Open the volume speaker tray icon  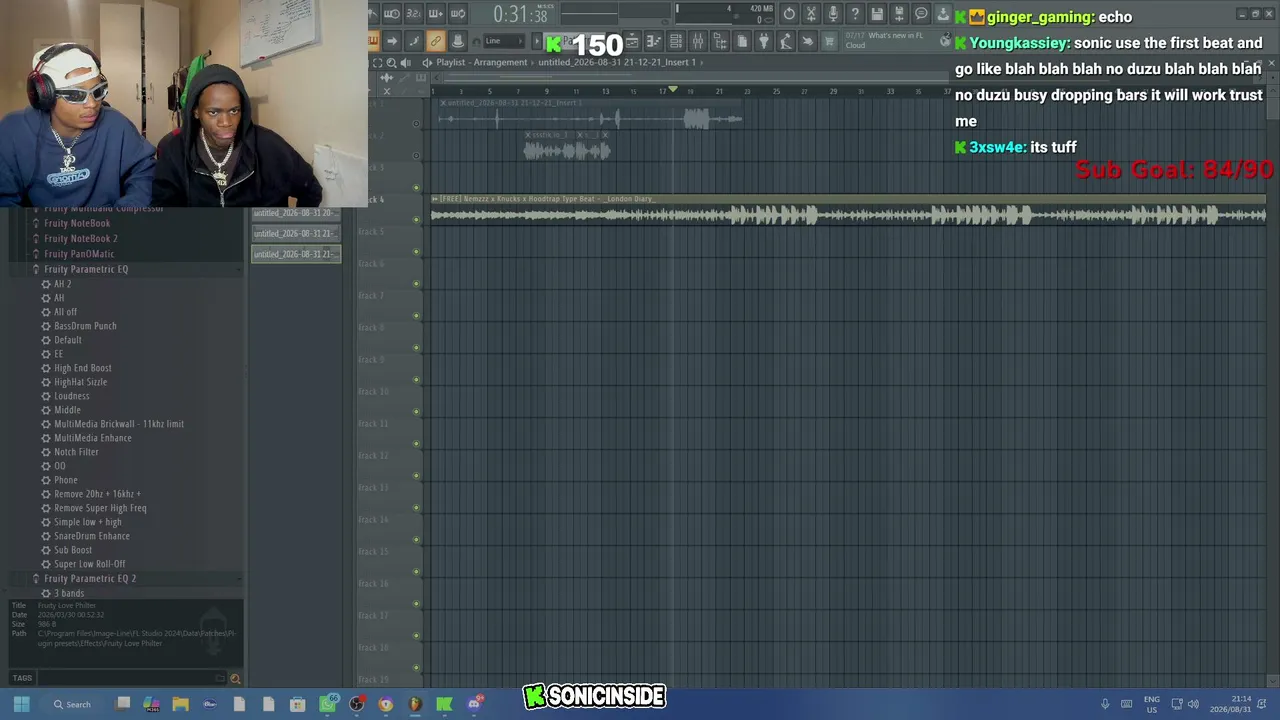(x=1193, y=704)
